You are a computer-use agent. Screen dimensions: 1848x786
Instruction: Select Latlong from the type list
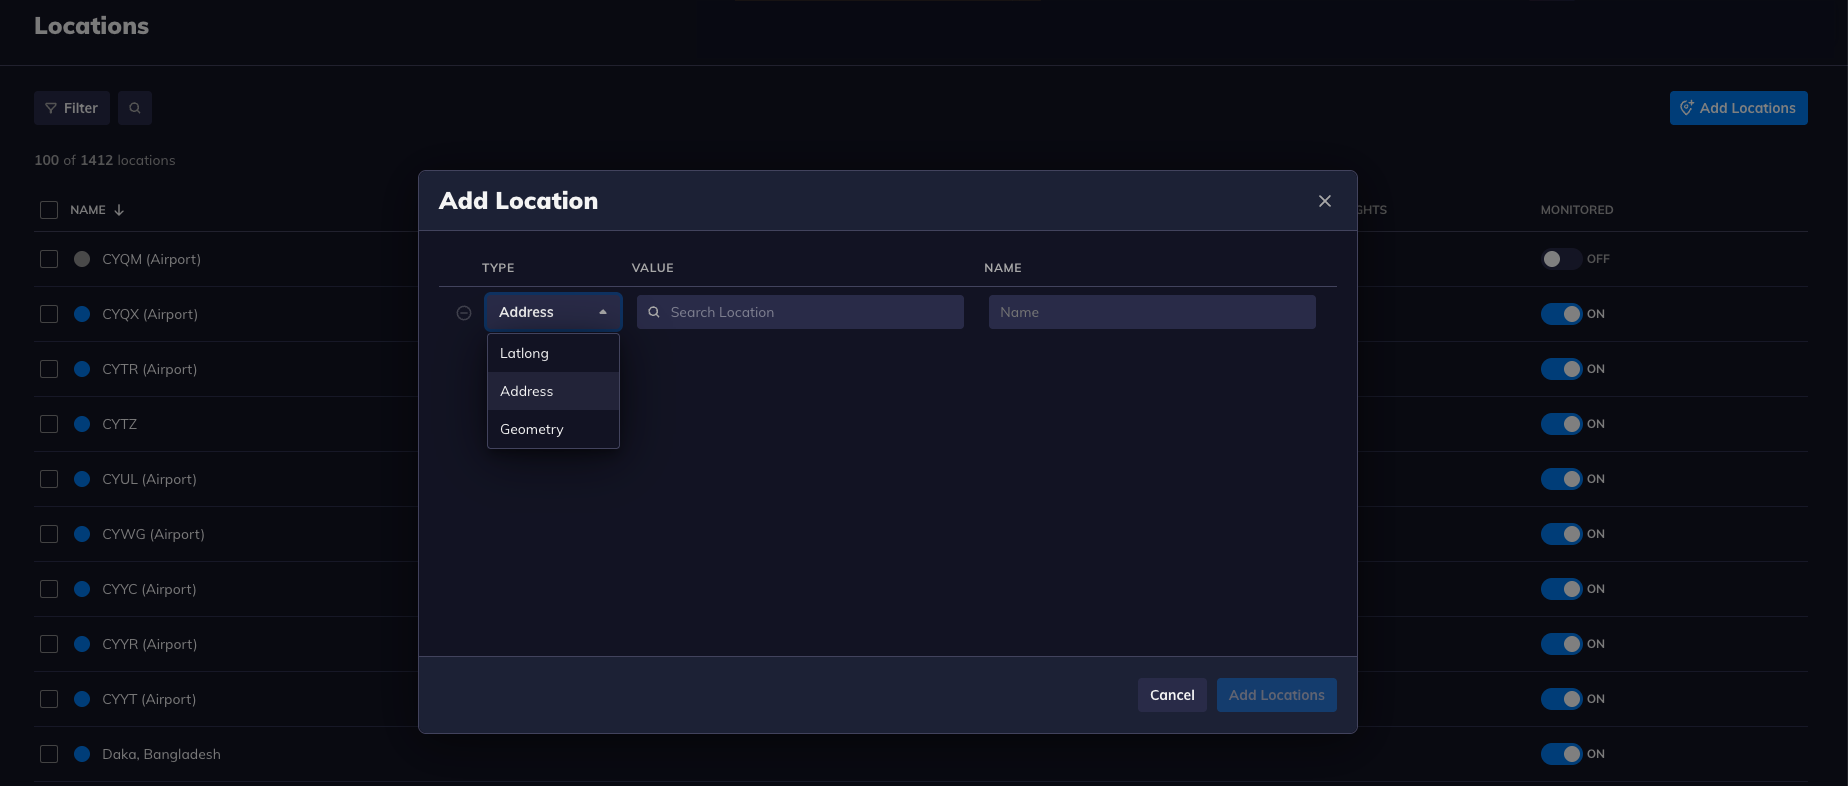point(553,353)
